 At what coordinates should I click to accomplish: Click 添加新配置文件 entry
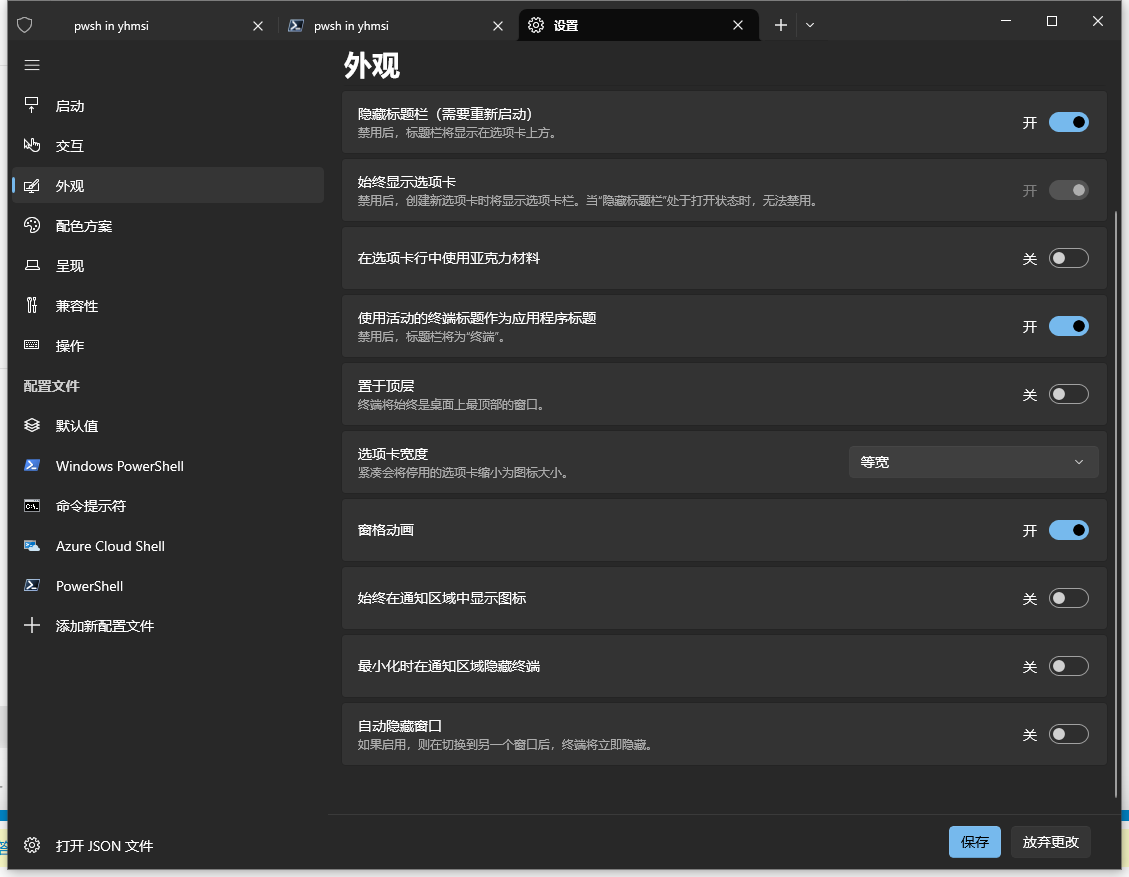click(x=167, y=626)
